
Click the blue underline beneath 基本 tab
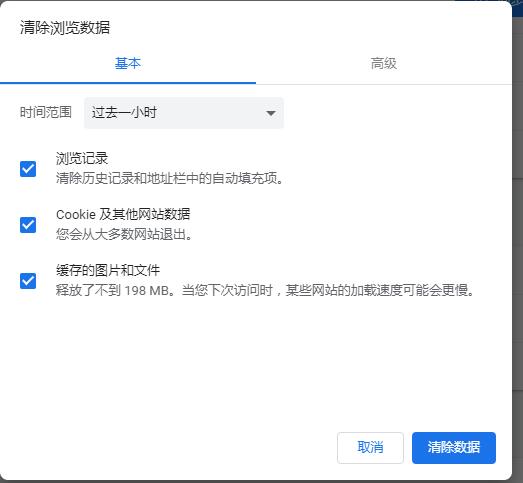(128, 83)
